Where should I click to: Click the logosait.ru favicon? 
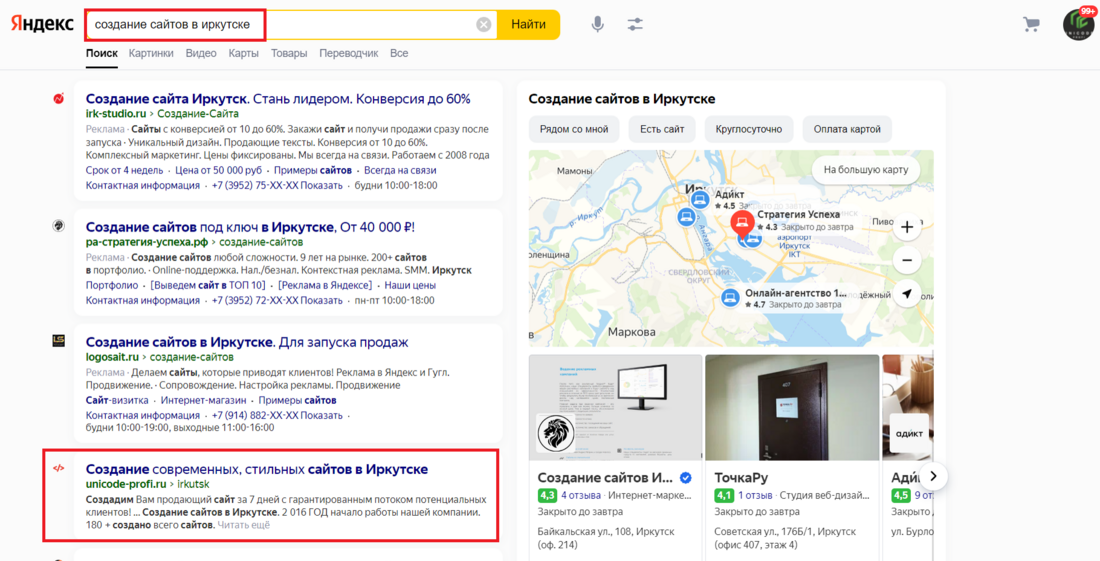tap(59, 341)
